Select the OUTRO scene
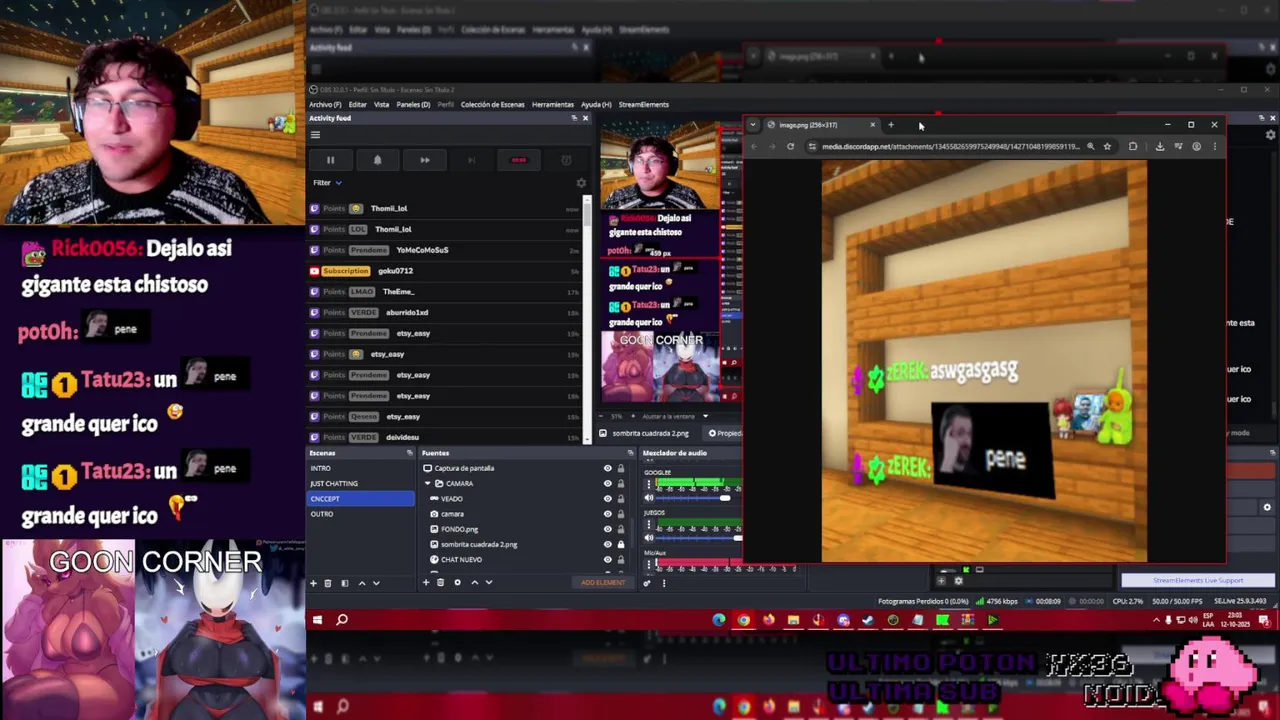Viewport: 1280px width, 720px height. 361,514
